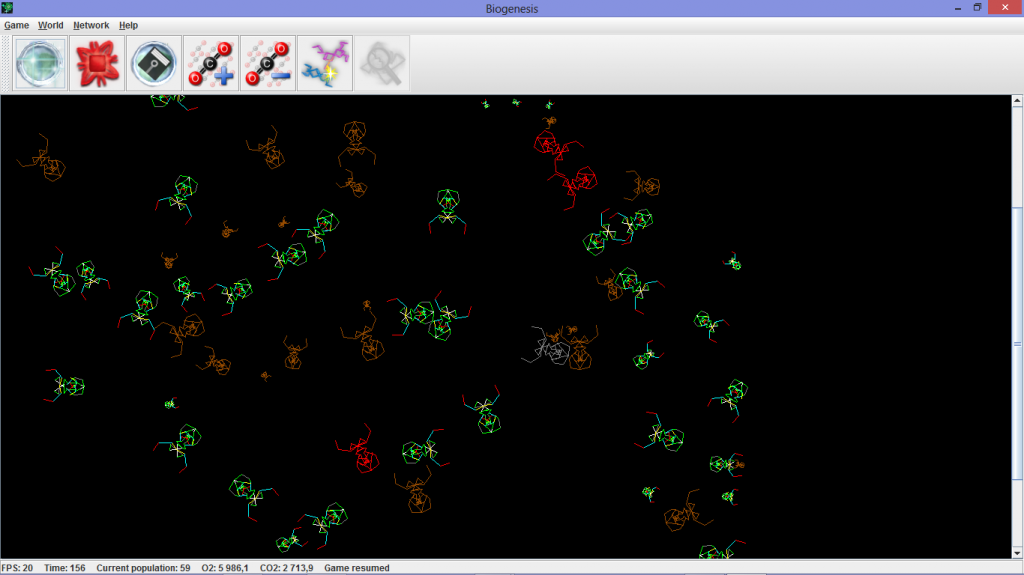Click the 'Game resumed' status message
This screenshot has height=575, width=1024.
(x=357, y=568)
